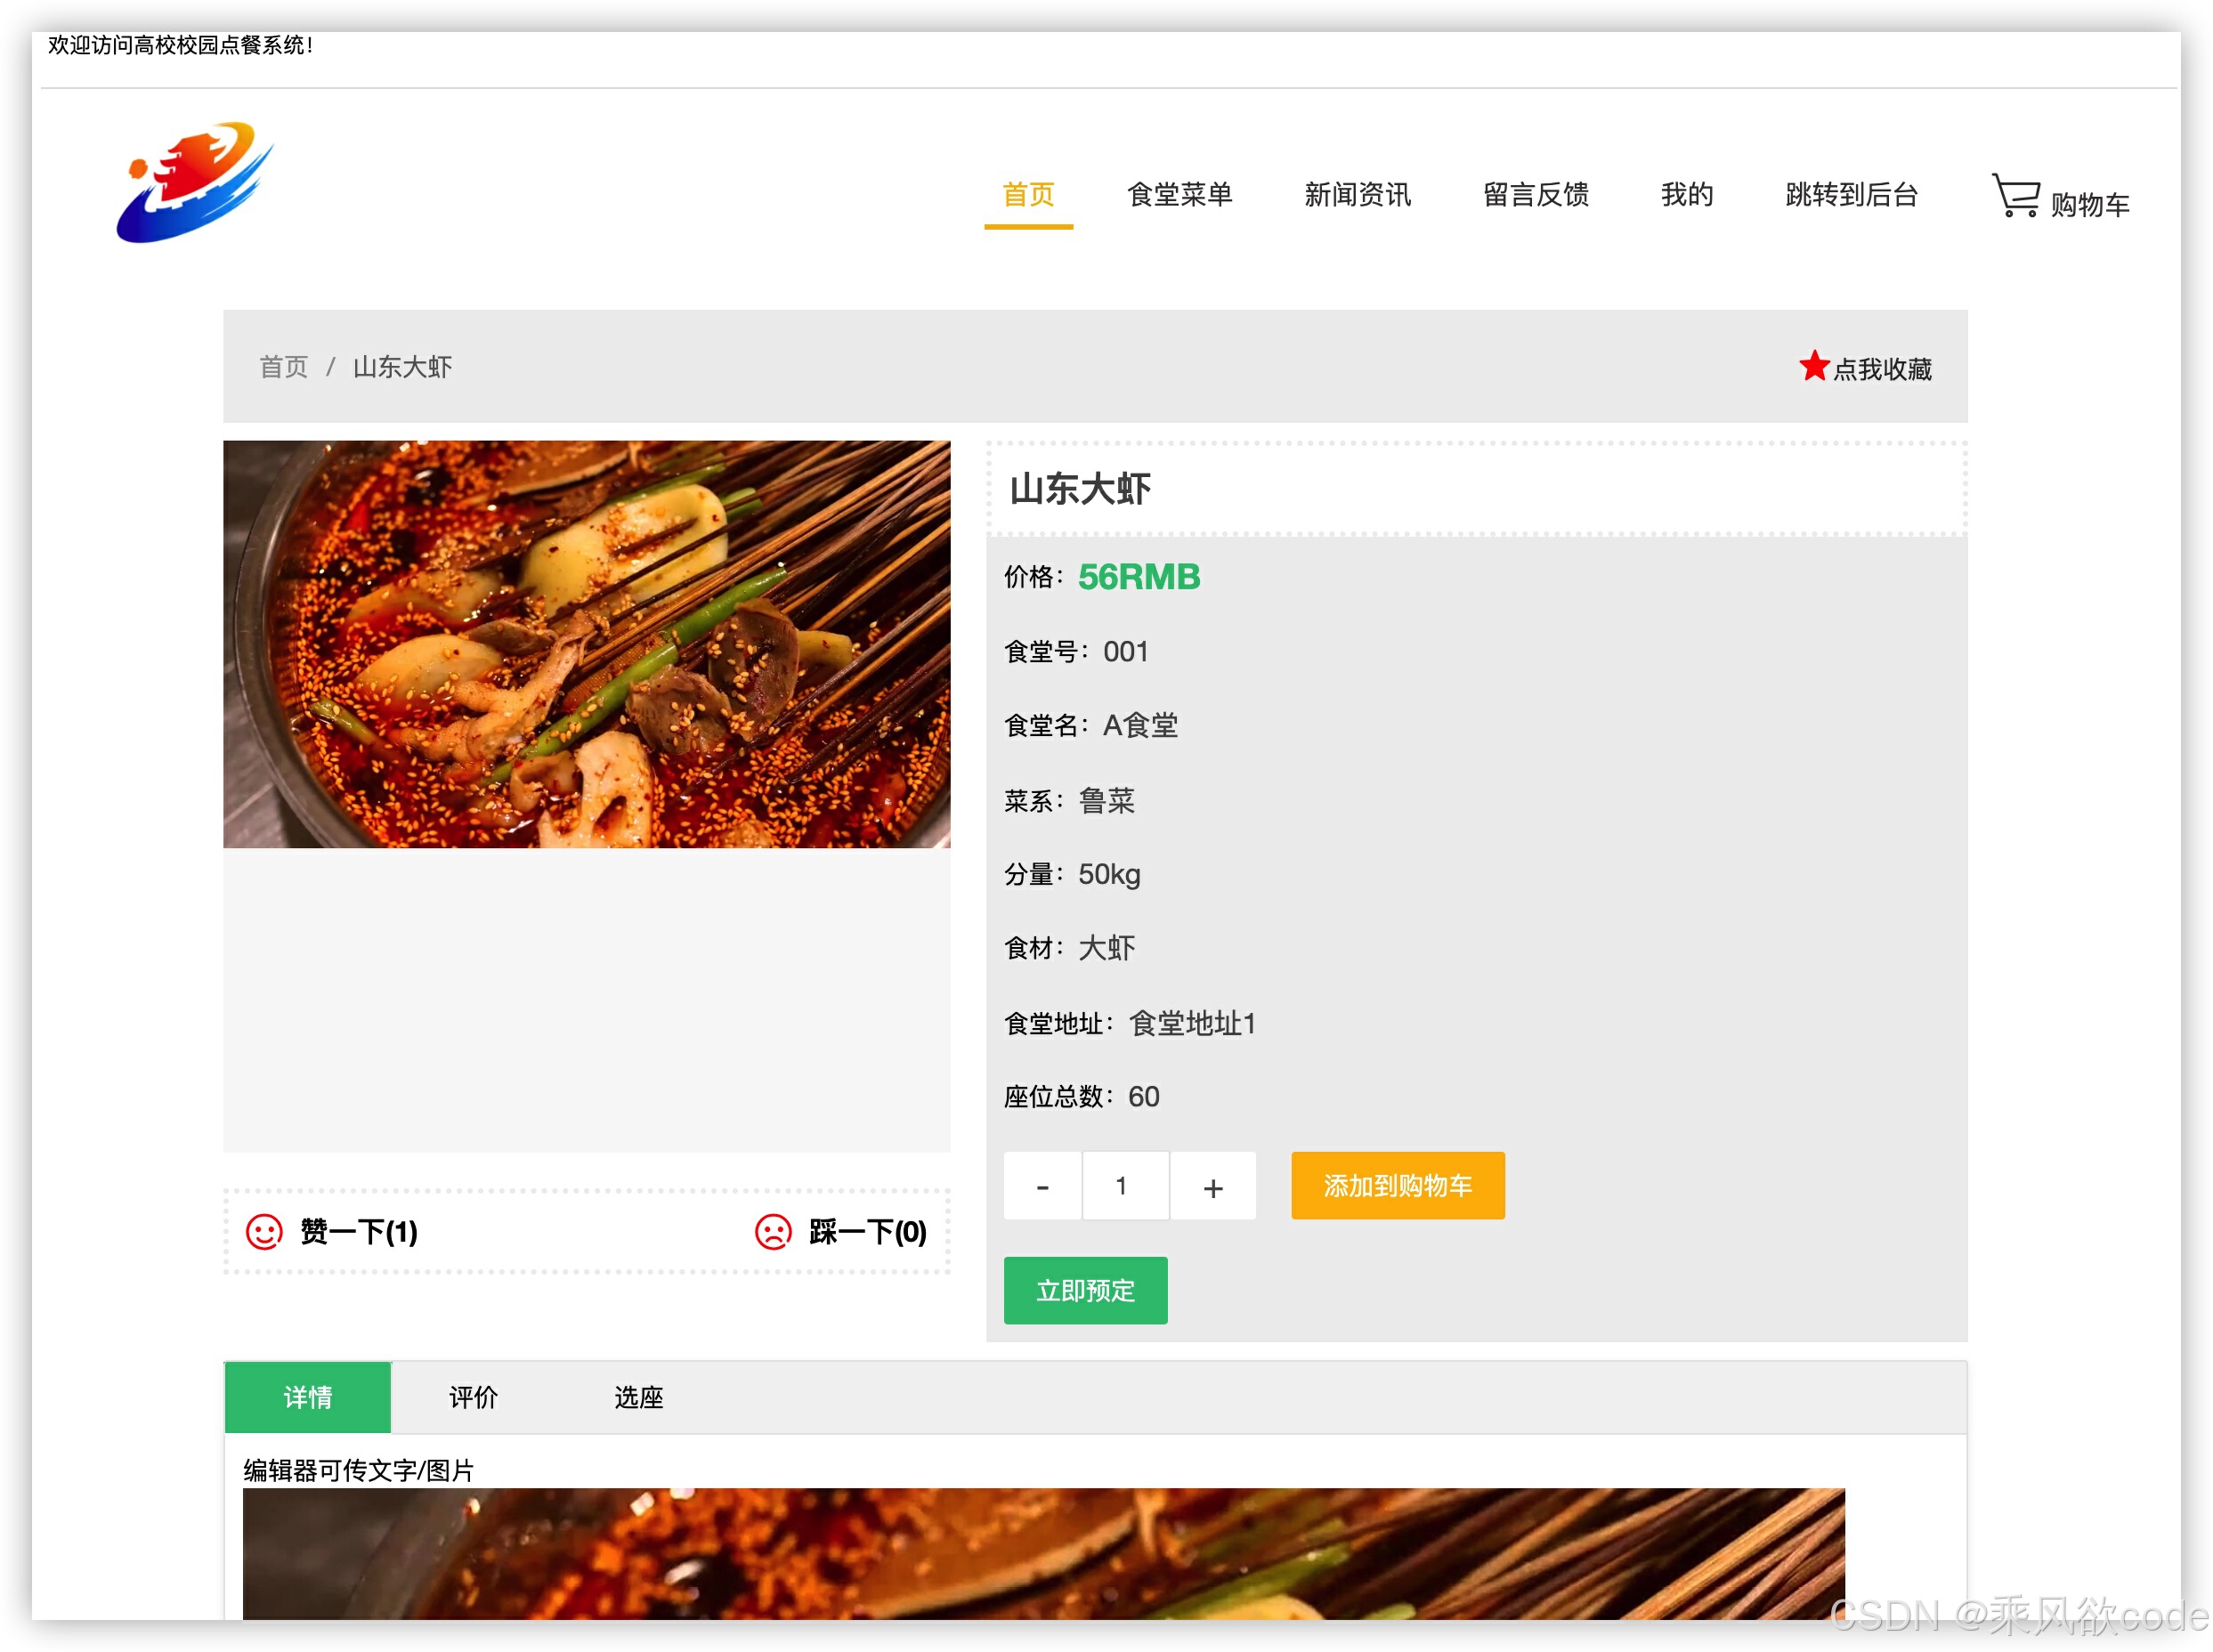Click the site logo in the header
This screenshot has height=1652, width=2213.
[196, 183]
